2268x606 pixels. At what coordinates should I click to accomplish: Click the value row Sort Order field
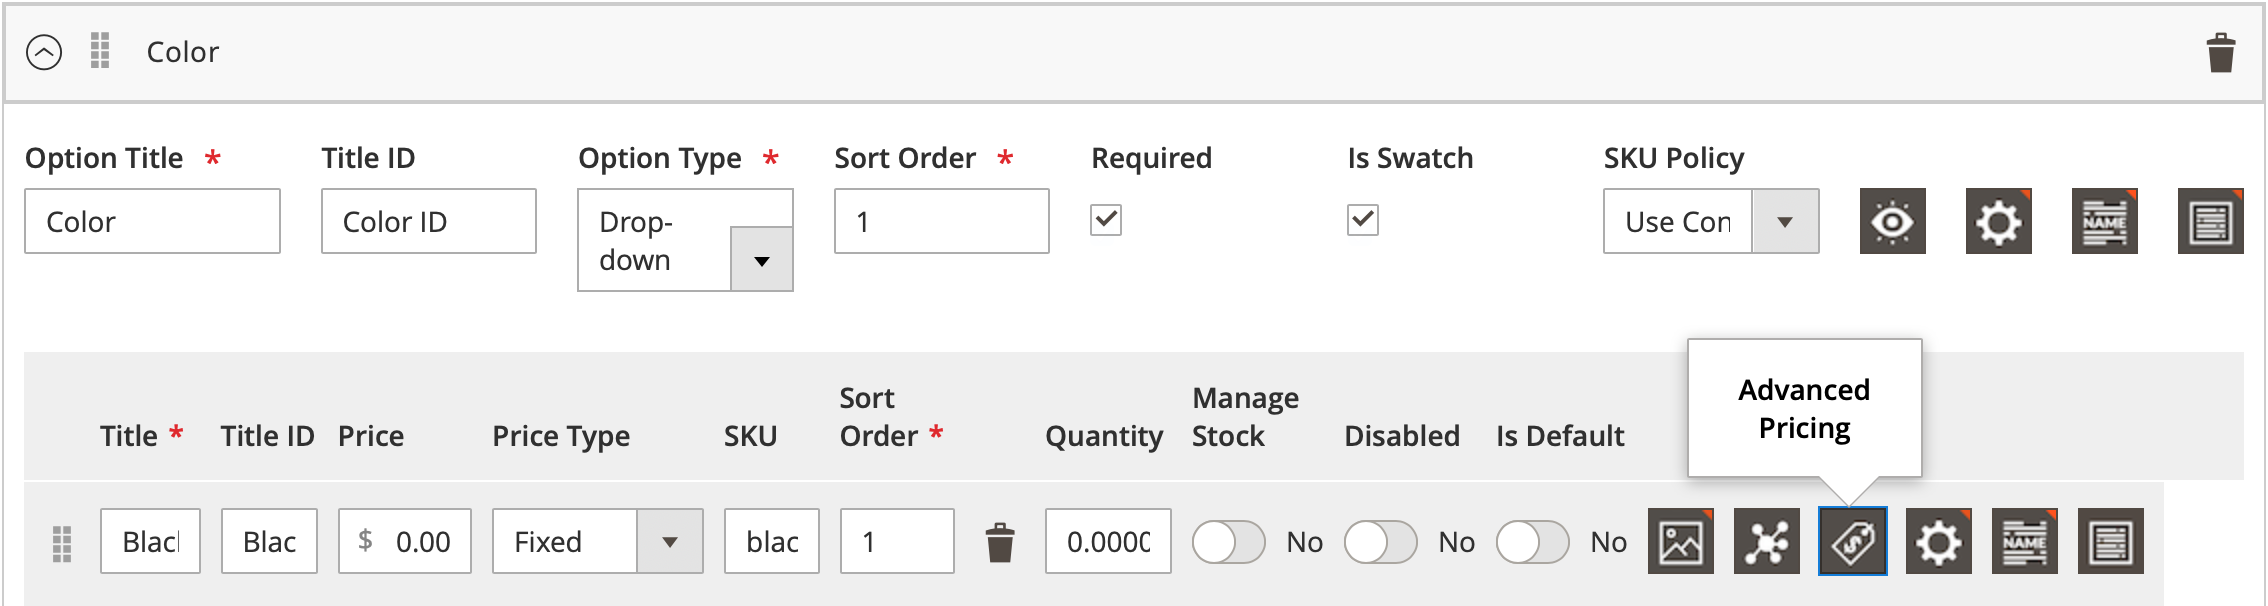897,541
